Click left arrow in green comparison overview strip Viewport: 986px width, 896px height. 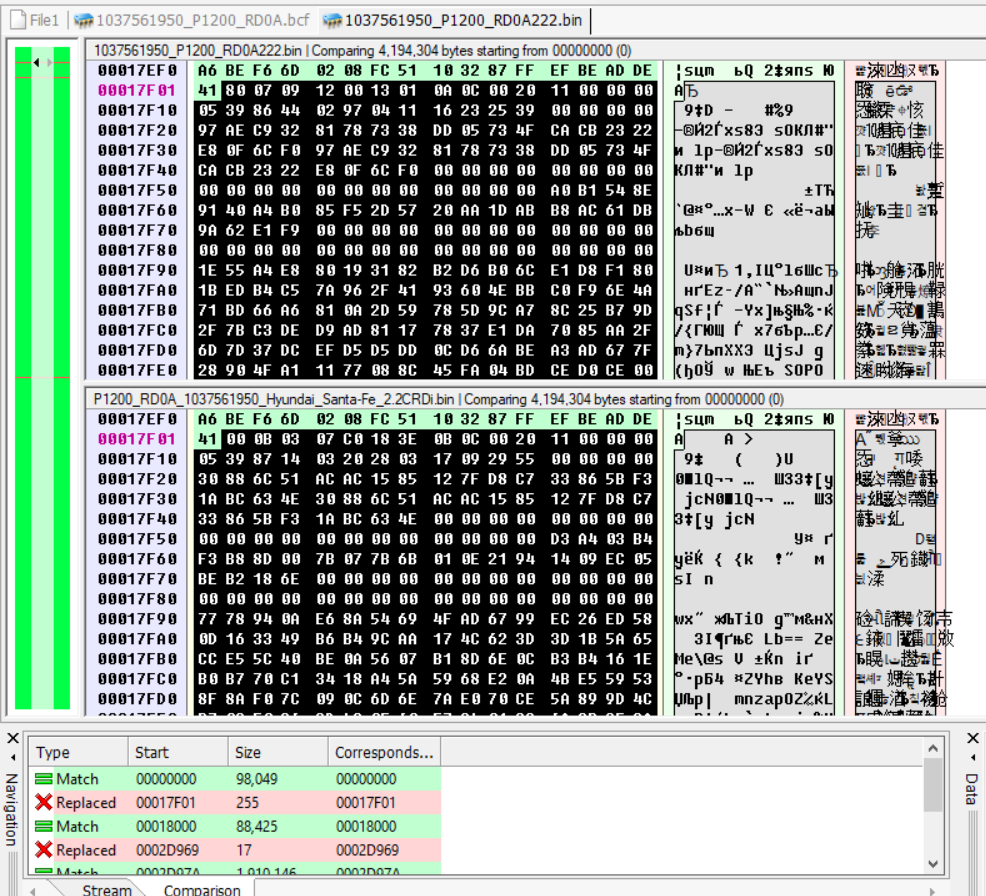[x=36, y=62]
